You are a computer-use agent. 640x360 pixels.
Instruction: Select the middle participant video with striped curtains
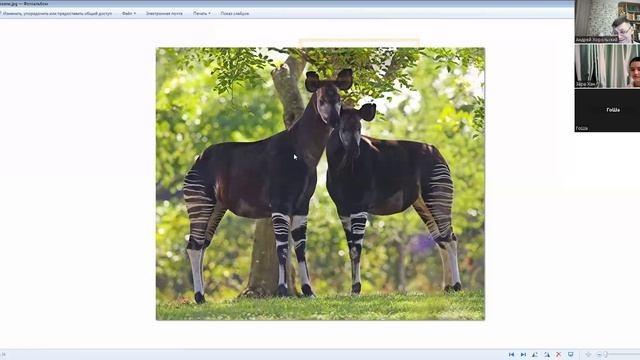point(607,66)
